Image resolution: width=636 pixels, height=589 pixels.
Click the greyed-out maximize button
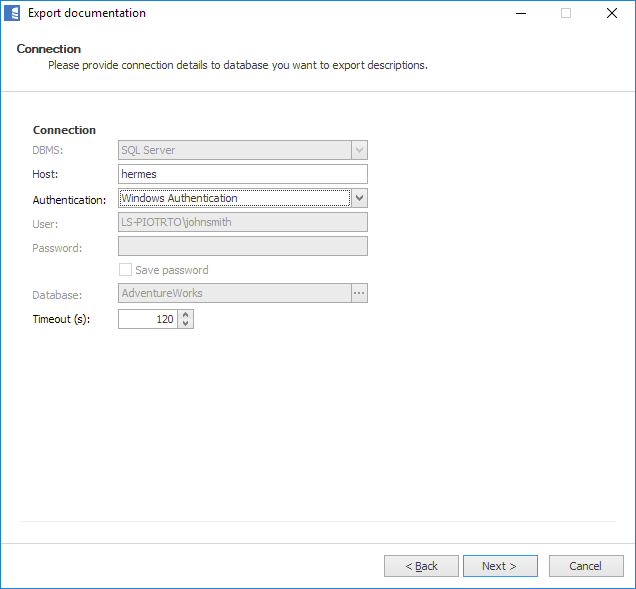tap(566, 14)
